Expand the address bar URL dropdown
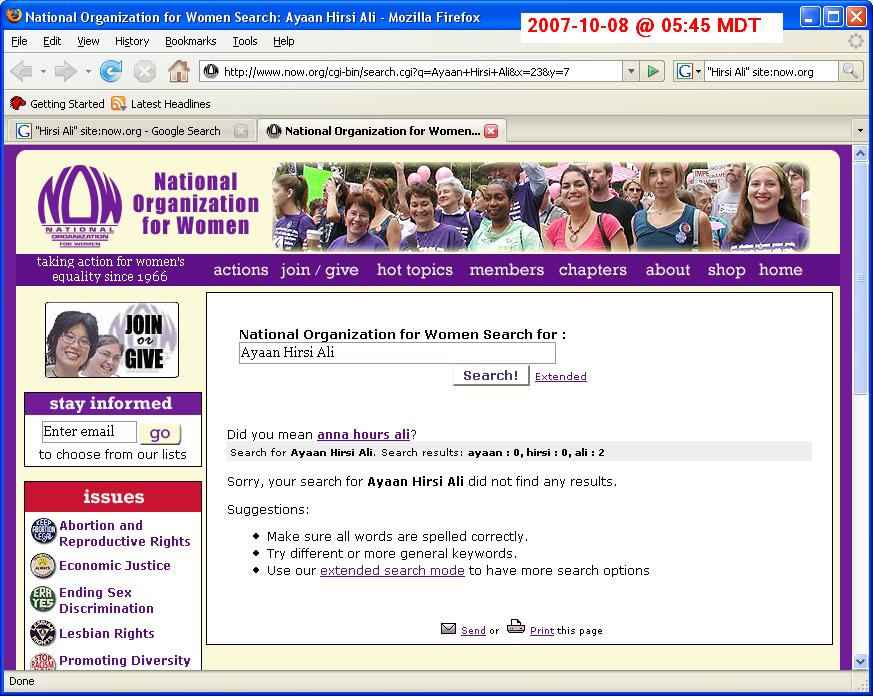This screenshot has width=873, height=697. tap(631, 71)
